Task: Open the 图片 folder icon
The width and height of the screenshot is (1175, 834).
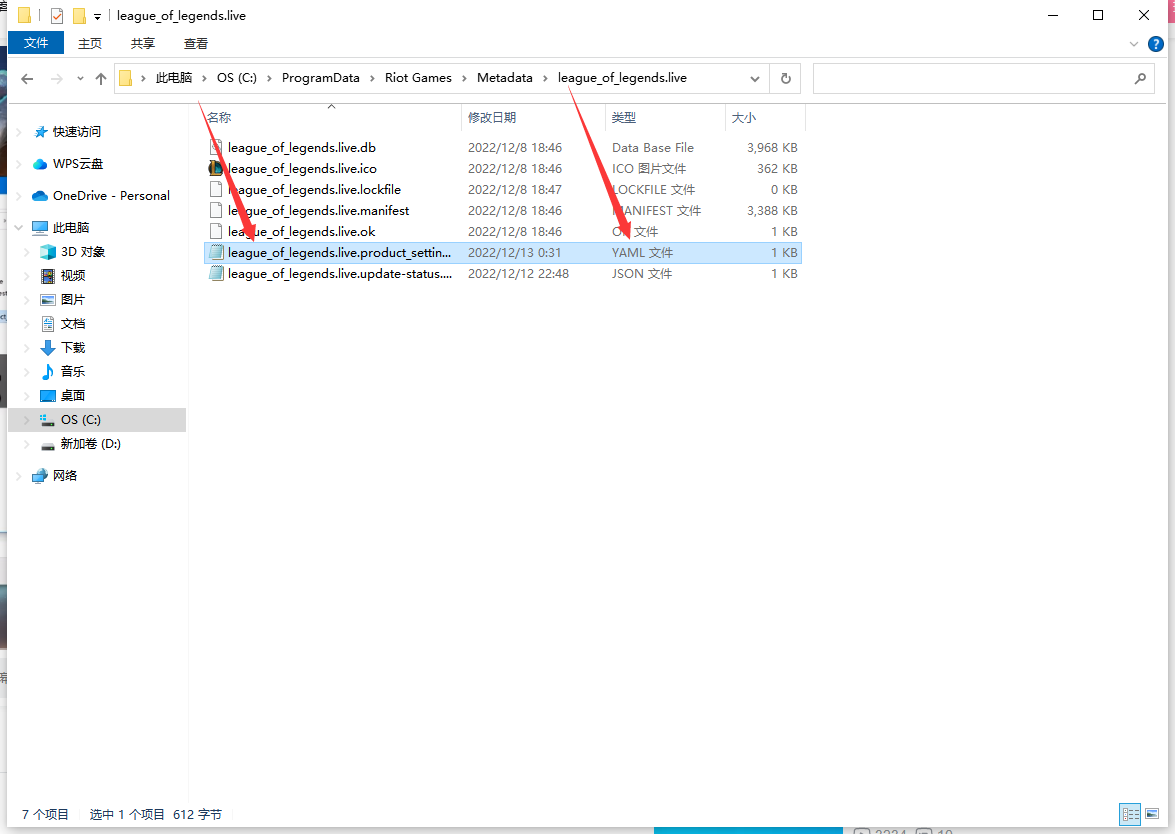Action: click(48, 300)
